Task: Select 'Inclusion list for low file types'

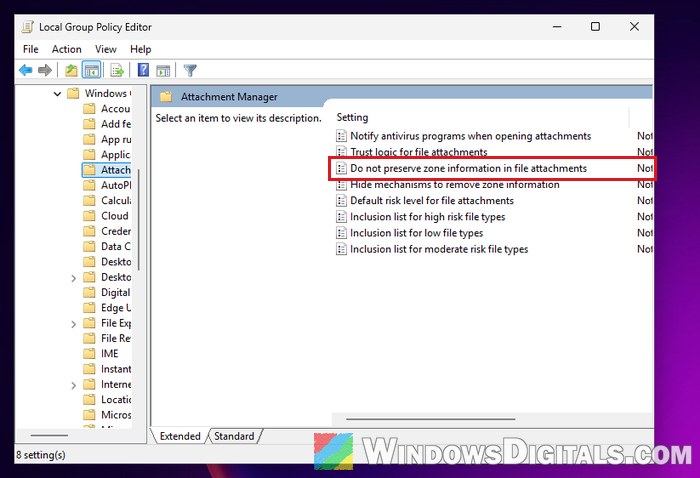Action: 417,233
